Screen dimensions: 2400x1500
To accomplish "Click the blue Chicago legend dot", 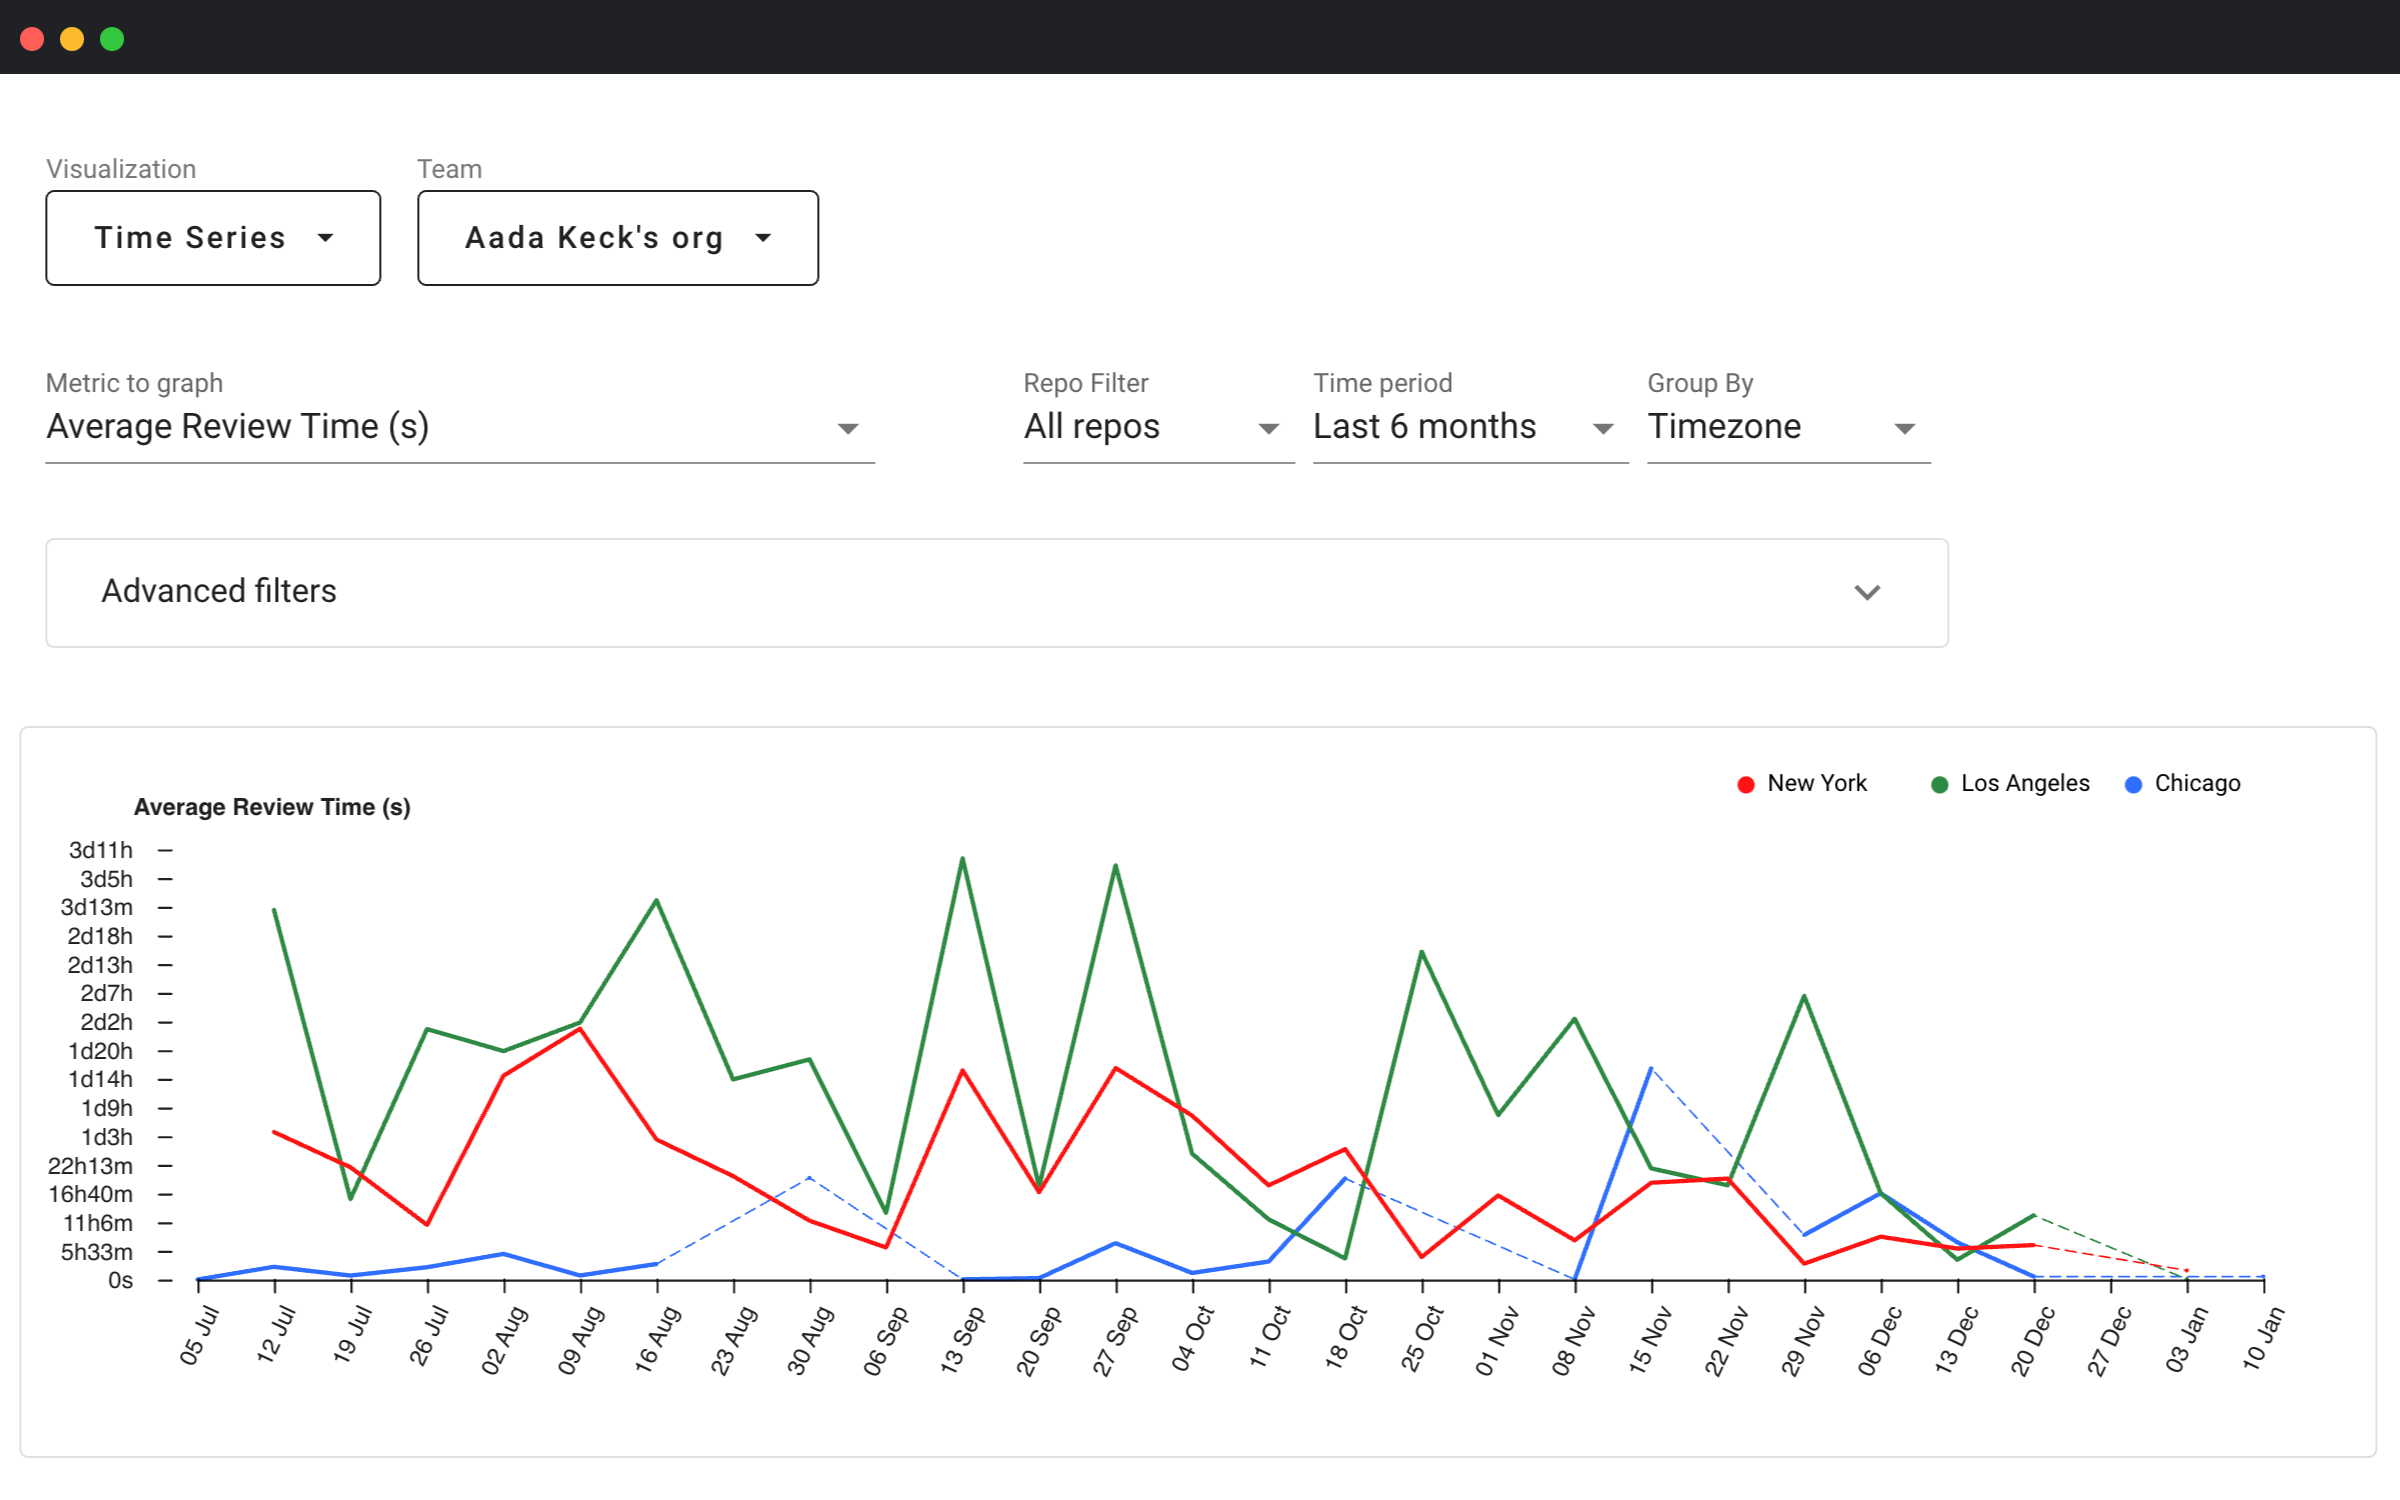I will click(2133, 785).
